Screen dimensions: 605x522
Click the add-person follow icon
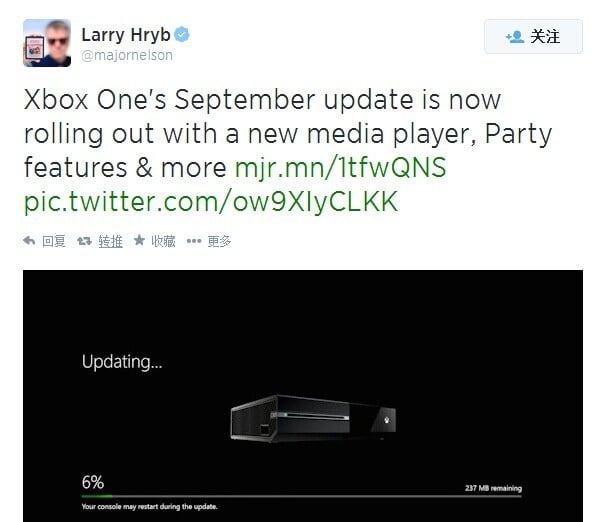[515, 37]
